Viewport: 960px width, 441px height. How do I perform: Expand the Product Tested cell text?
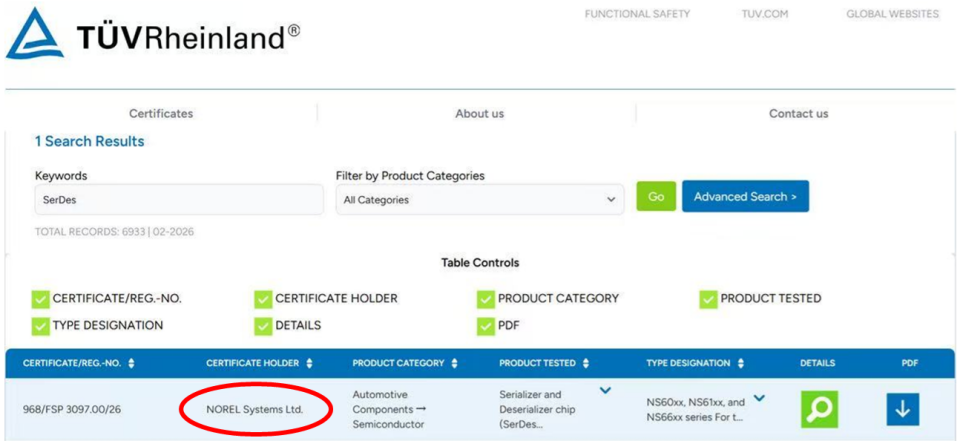[605, 390]
